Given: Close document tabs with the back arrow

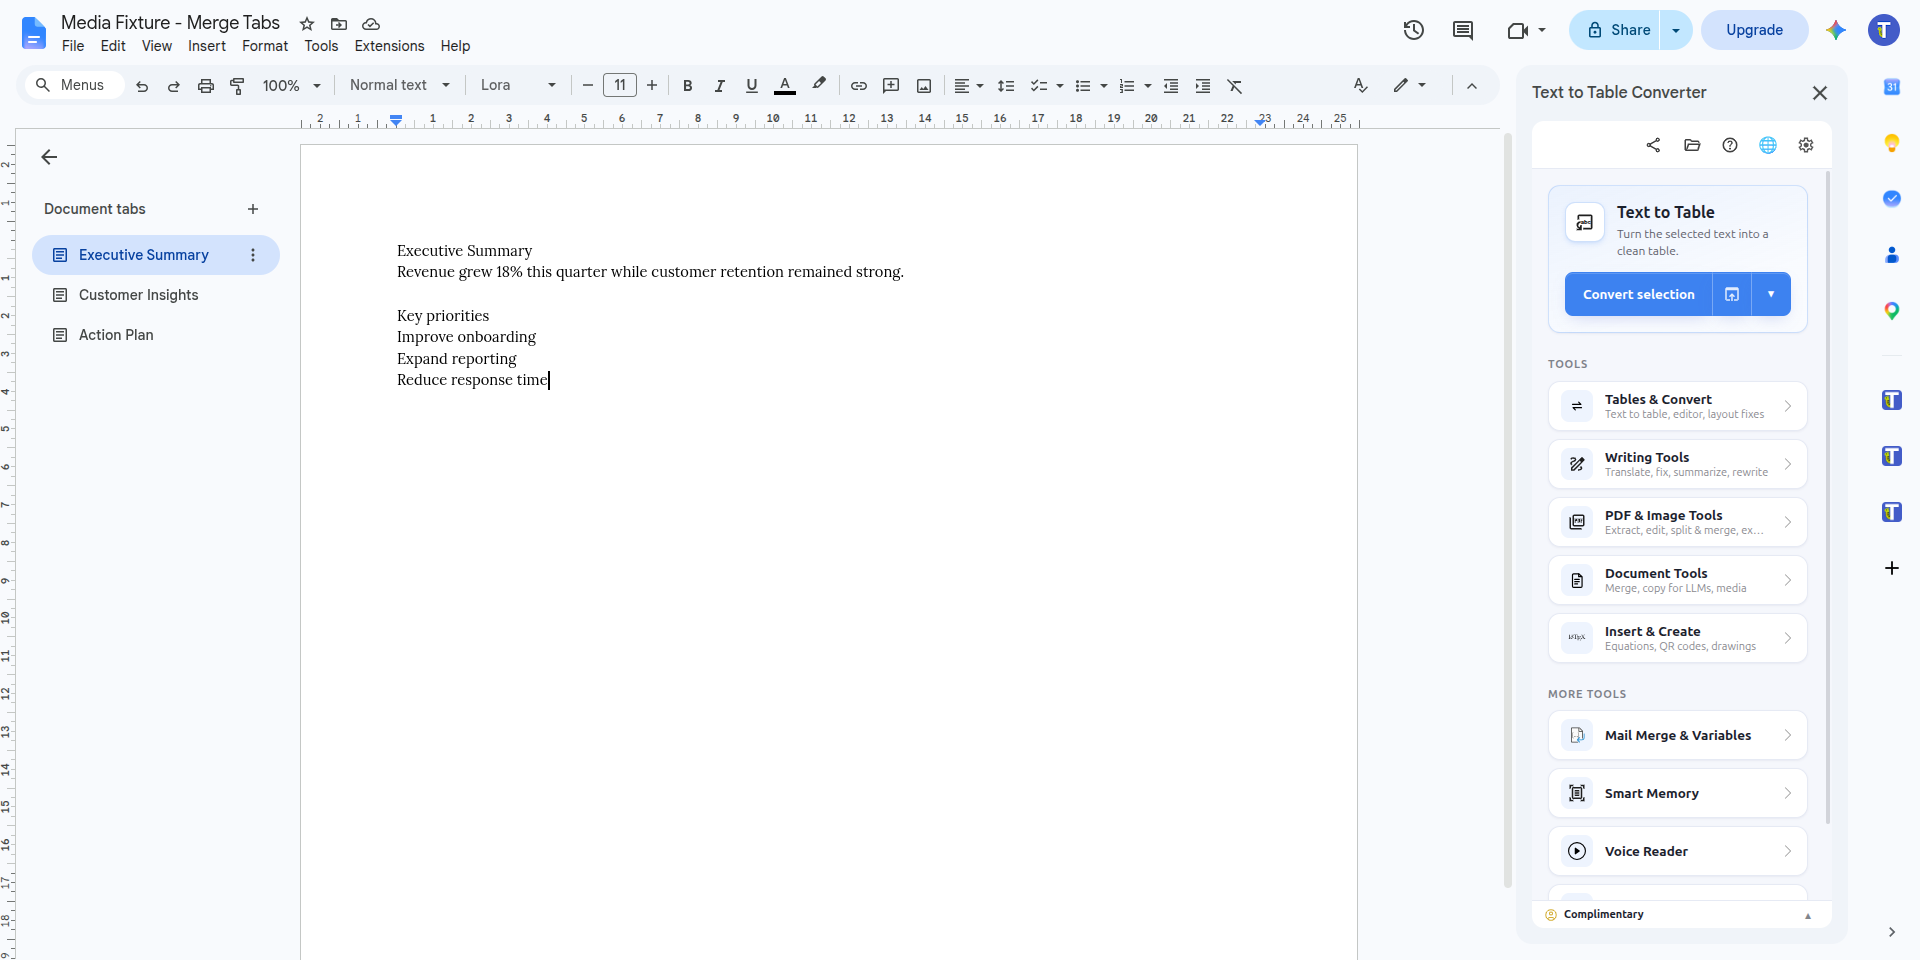Looking at the screenshot, I should click(49, 157).
